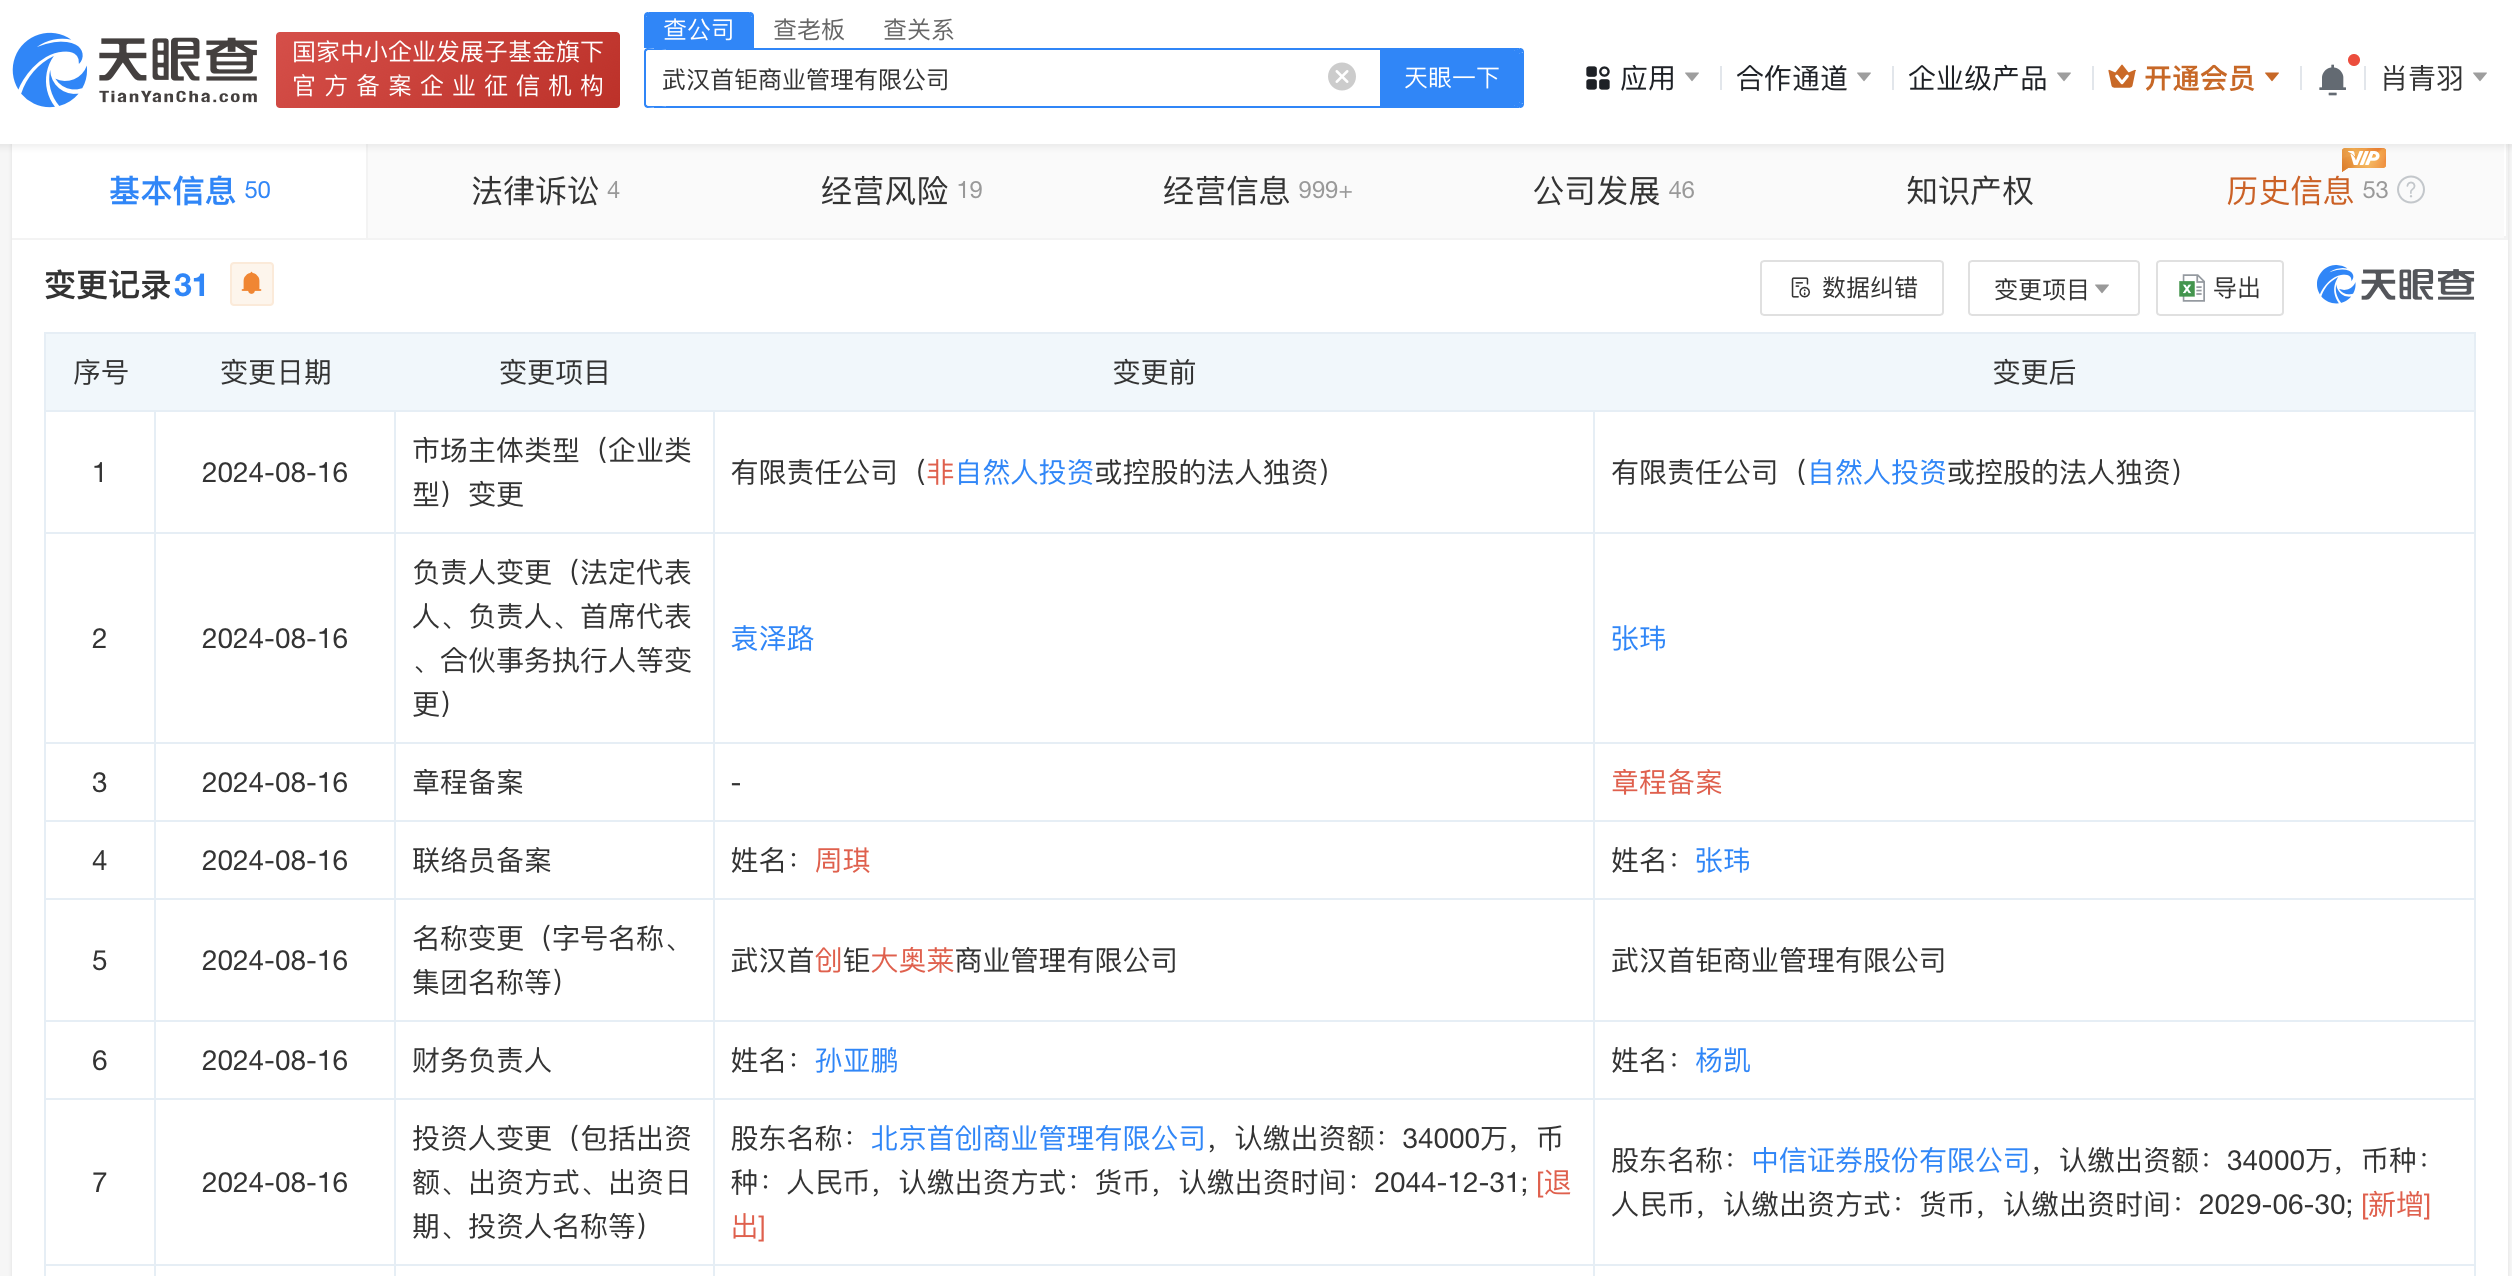Click the help question mark beside 历史信息
2512x1276 pixels.
tap(2410, 192)
